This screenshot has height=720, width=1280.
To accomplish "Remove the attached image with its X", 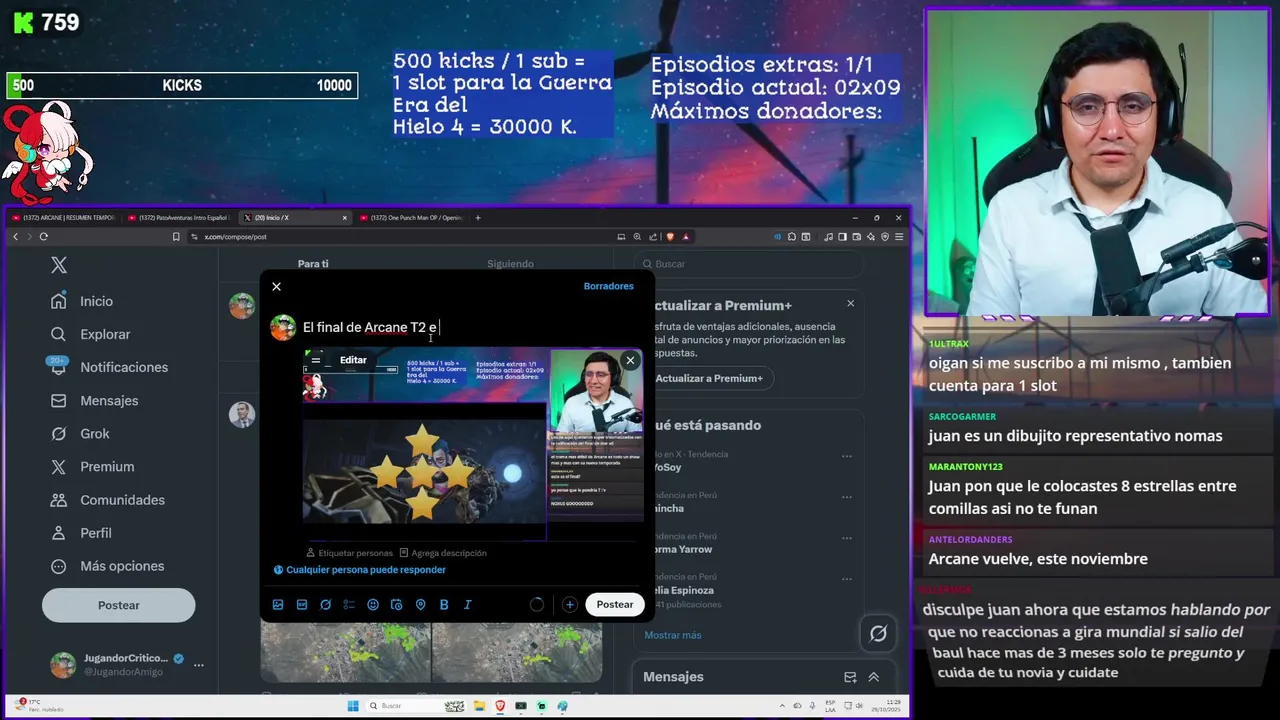I will click(630, 360).
